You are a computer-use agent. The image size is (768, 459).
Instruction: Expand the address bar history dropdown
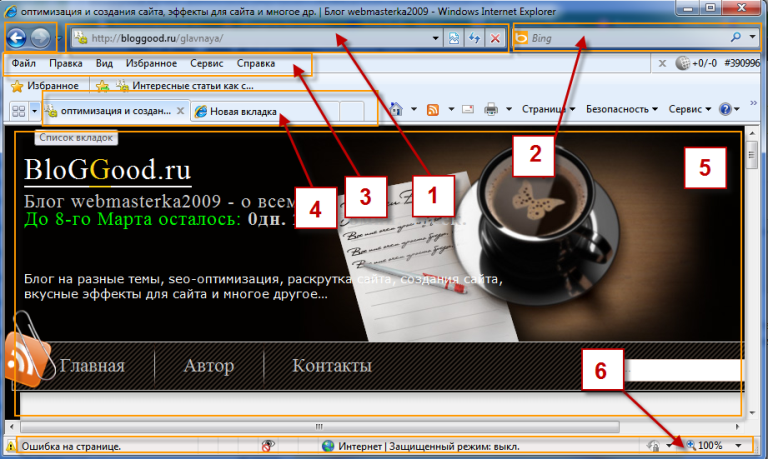pyautogui.click(x=435, y=38)
